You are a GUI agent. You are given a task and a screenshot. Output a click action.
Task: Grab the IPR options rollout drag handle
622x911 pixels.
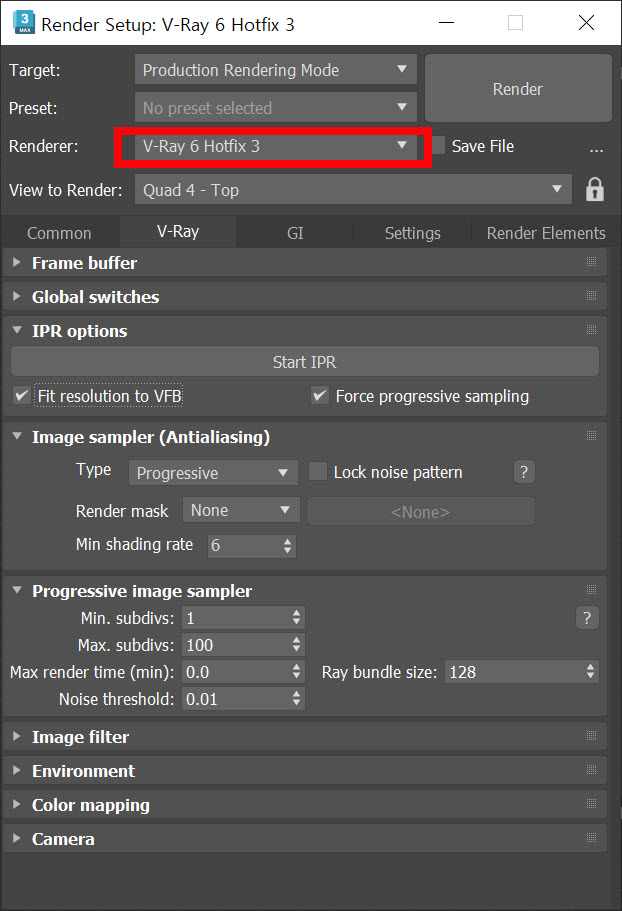(591, 330)
